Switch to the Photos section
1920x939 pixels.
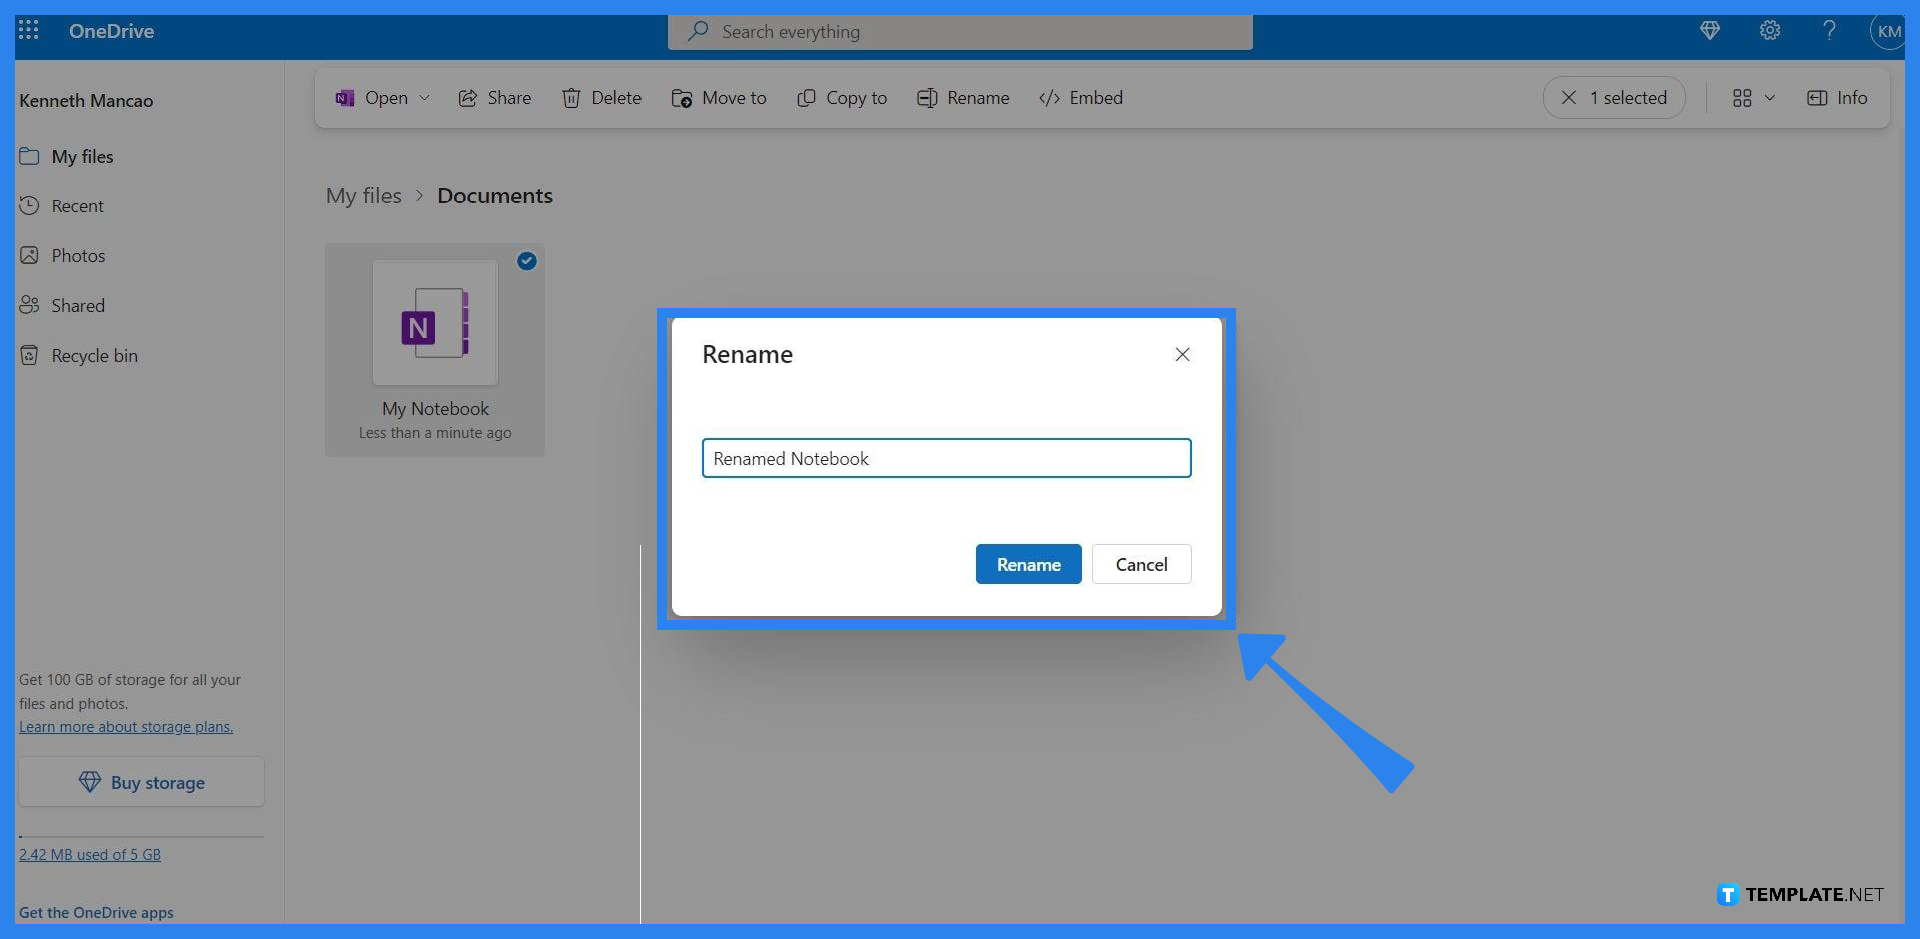[78, 255]
